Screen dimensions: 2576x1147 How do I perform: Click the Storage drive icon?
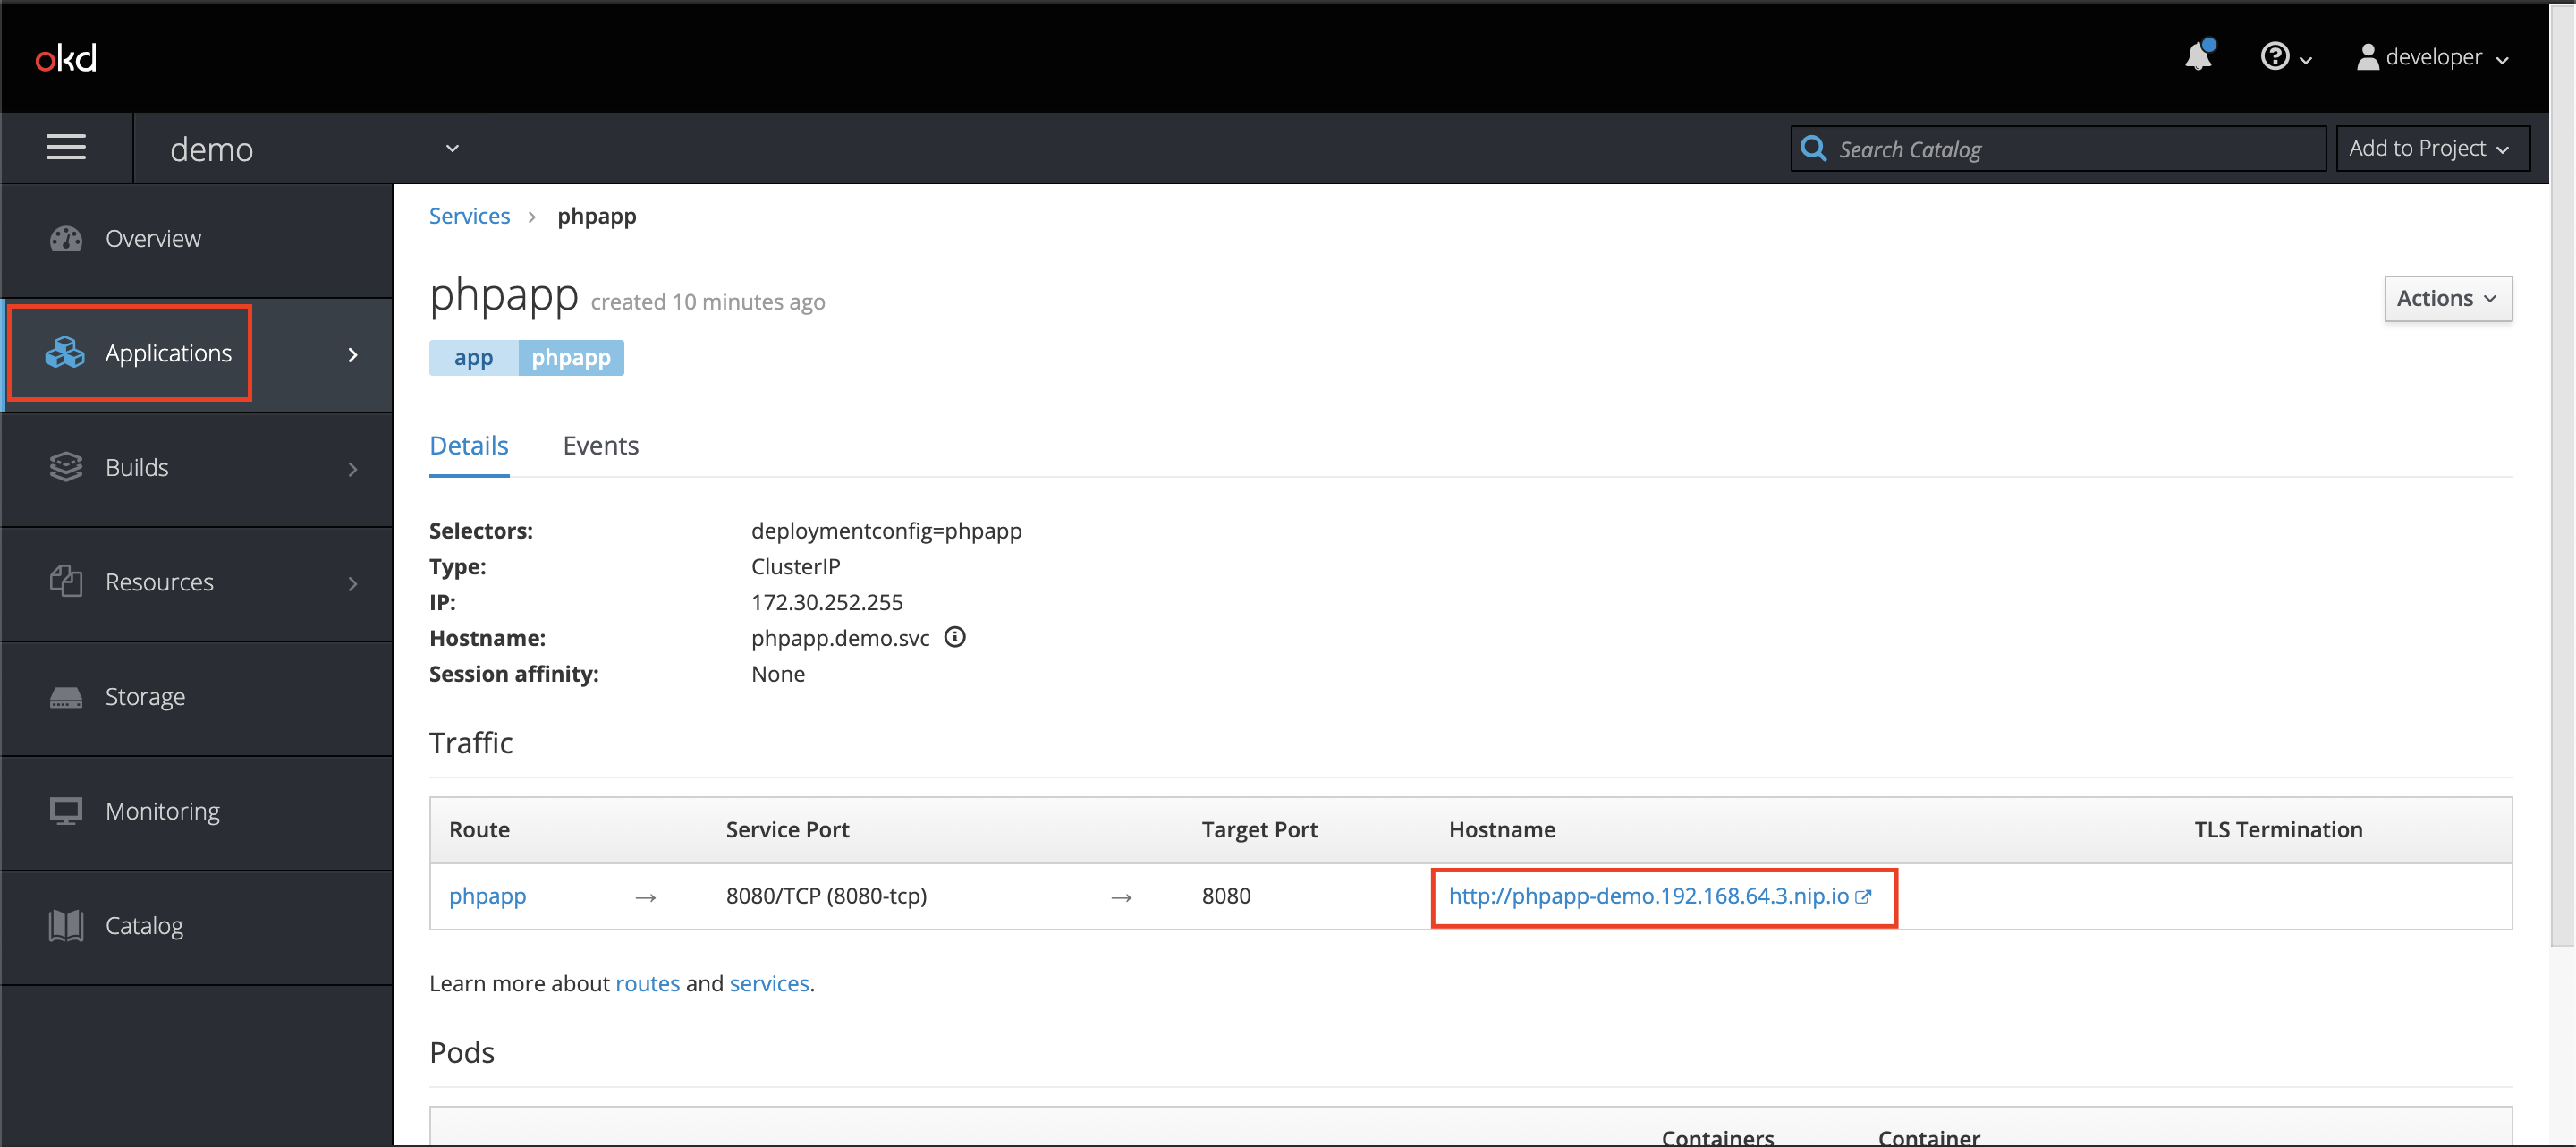click(x=66, y=697)
